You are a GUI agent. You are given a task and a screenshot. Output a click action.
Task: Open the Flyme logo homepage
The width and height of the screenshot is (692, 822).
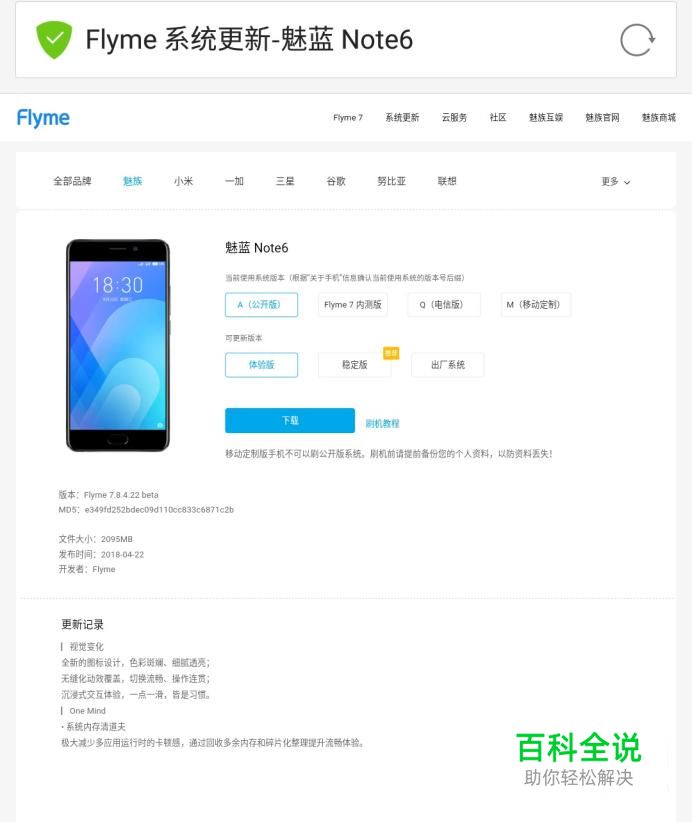point(43,118)
